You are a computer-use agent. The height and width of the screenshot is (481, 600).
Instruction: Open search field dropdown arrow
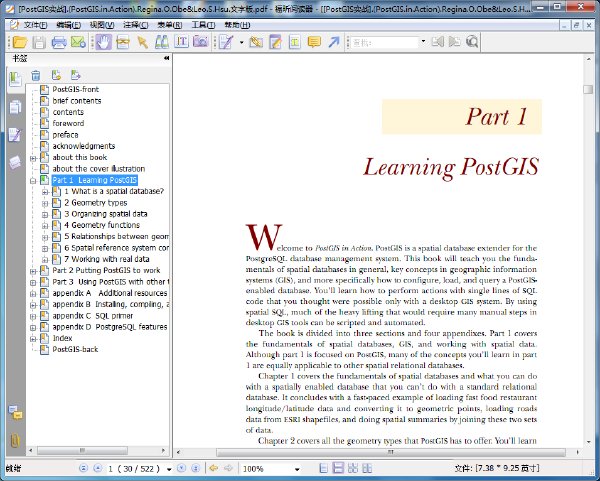pos(423,41)
